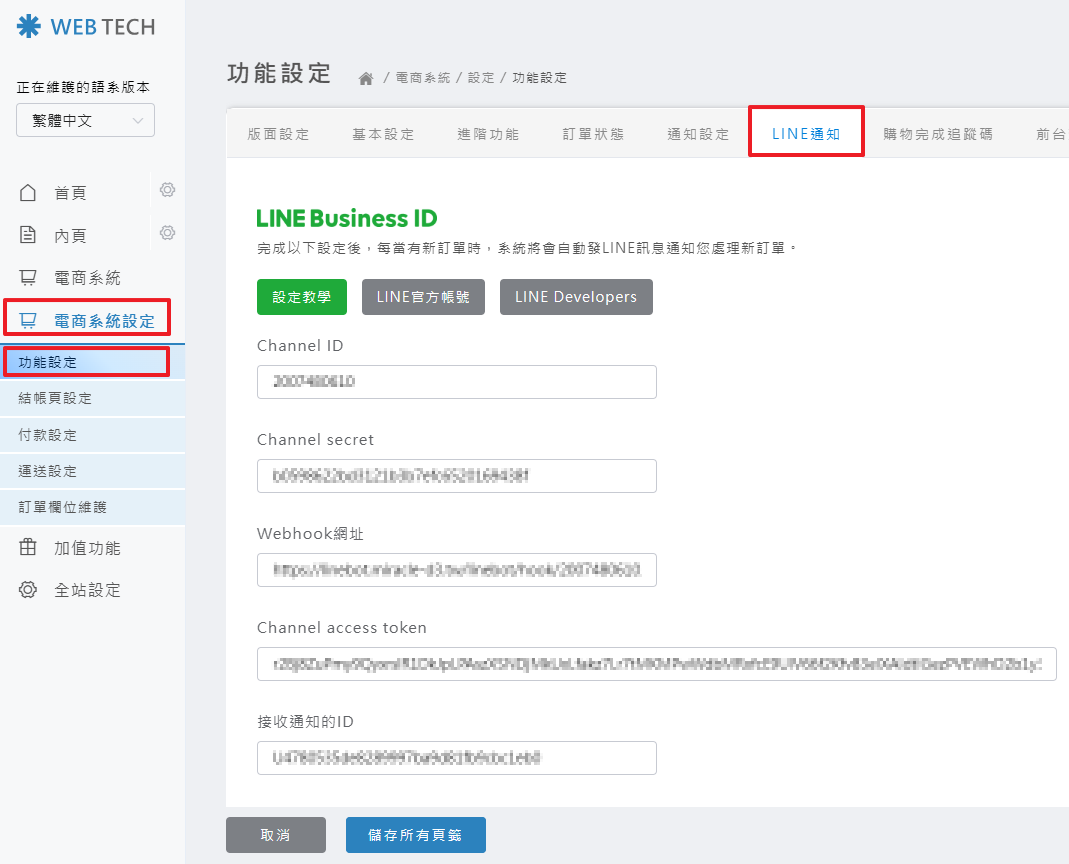Click the green 設定教學 button

click(x=302, y=297)
